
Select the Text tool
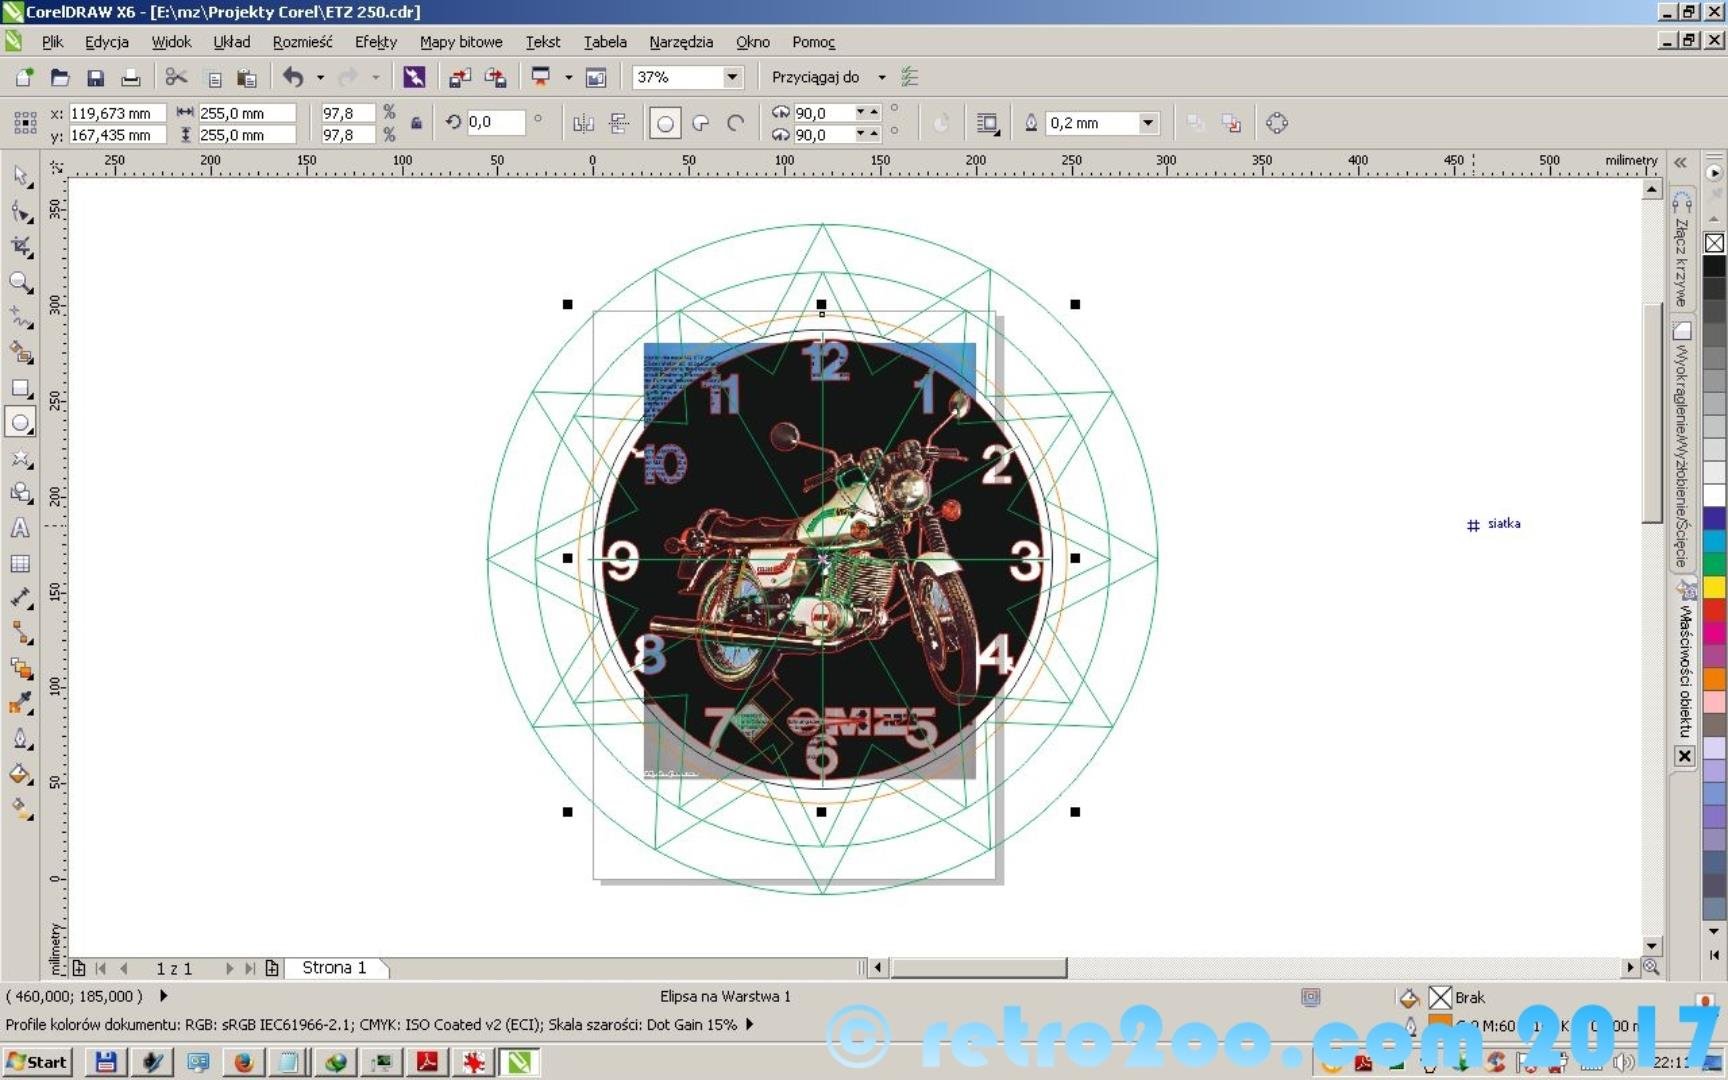pyautogui.click(x=20, y=528)
